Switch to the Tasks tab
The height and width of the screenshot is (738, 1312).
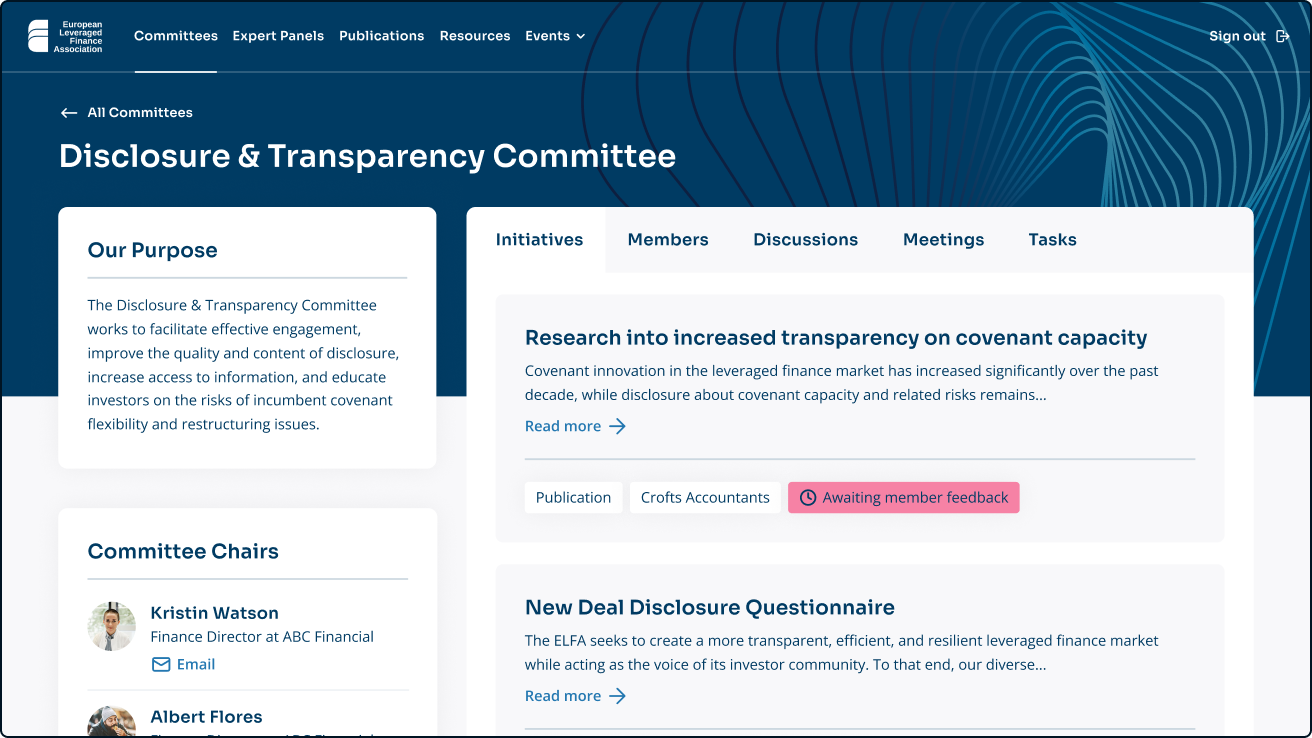tap(1052, 240)
